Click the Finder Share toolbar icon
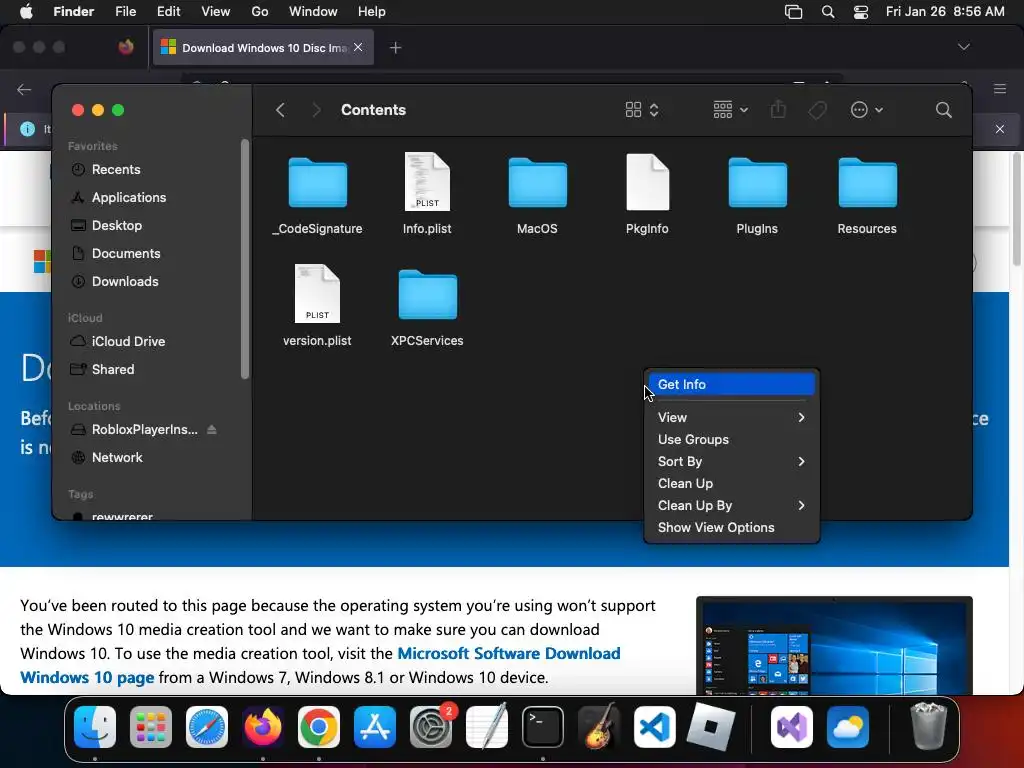This screenshot has height=768, width=1024. [x=778, y=109]
